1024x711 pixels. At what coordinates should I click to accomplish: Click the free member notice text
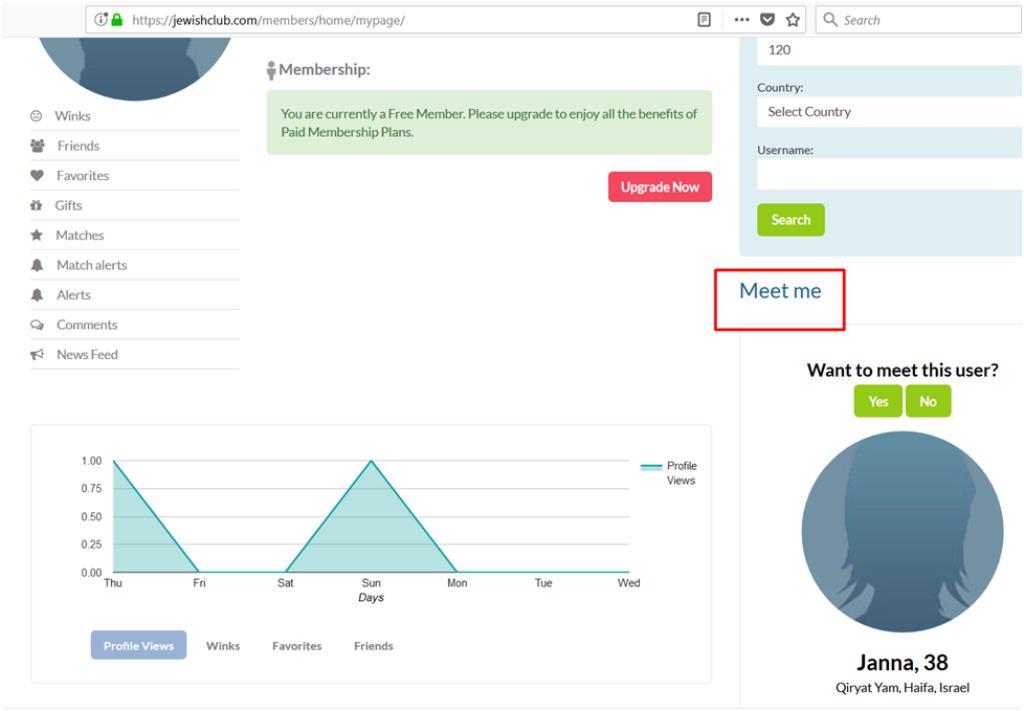(489, 123)
